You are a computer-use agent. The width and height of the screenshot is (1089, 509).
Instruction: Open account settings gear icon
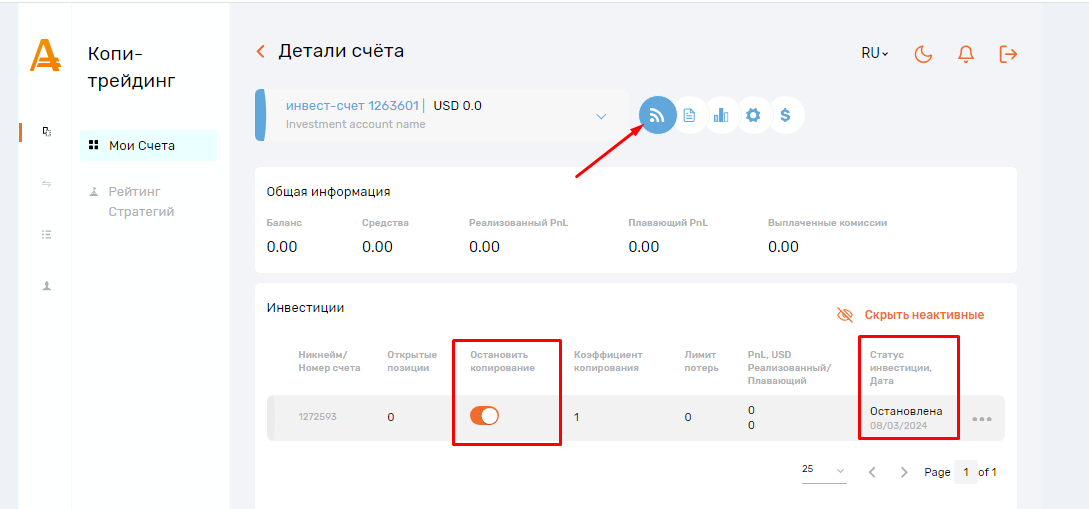click(753, 115)
